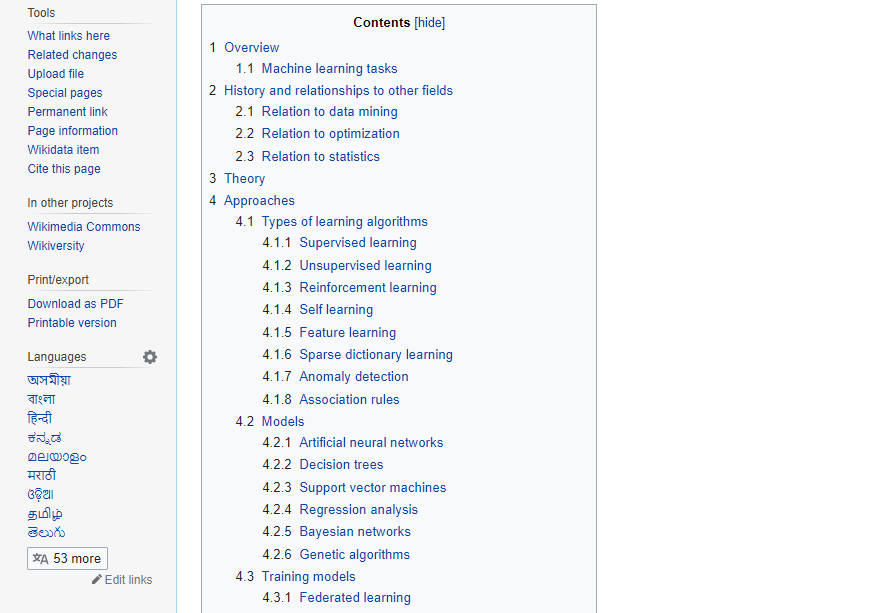Open the language settings gear icon
The image size is (869, 613).
(150, 357)
